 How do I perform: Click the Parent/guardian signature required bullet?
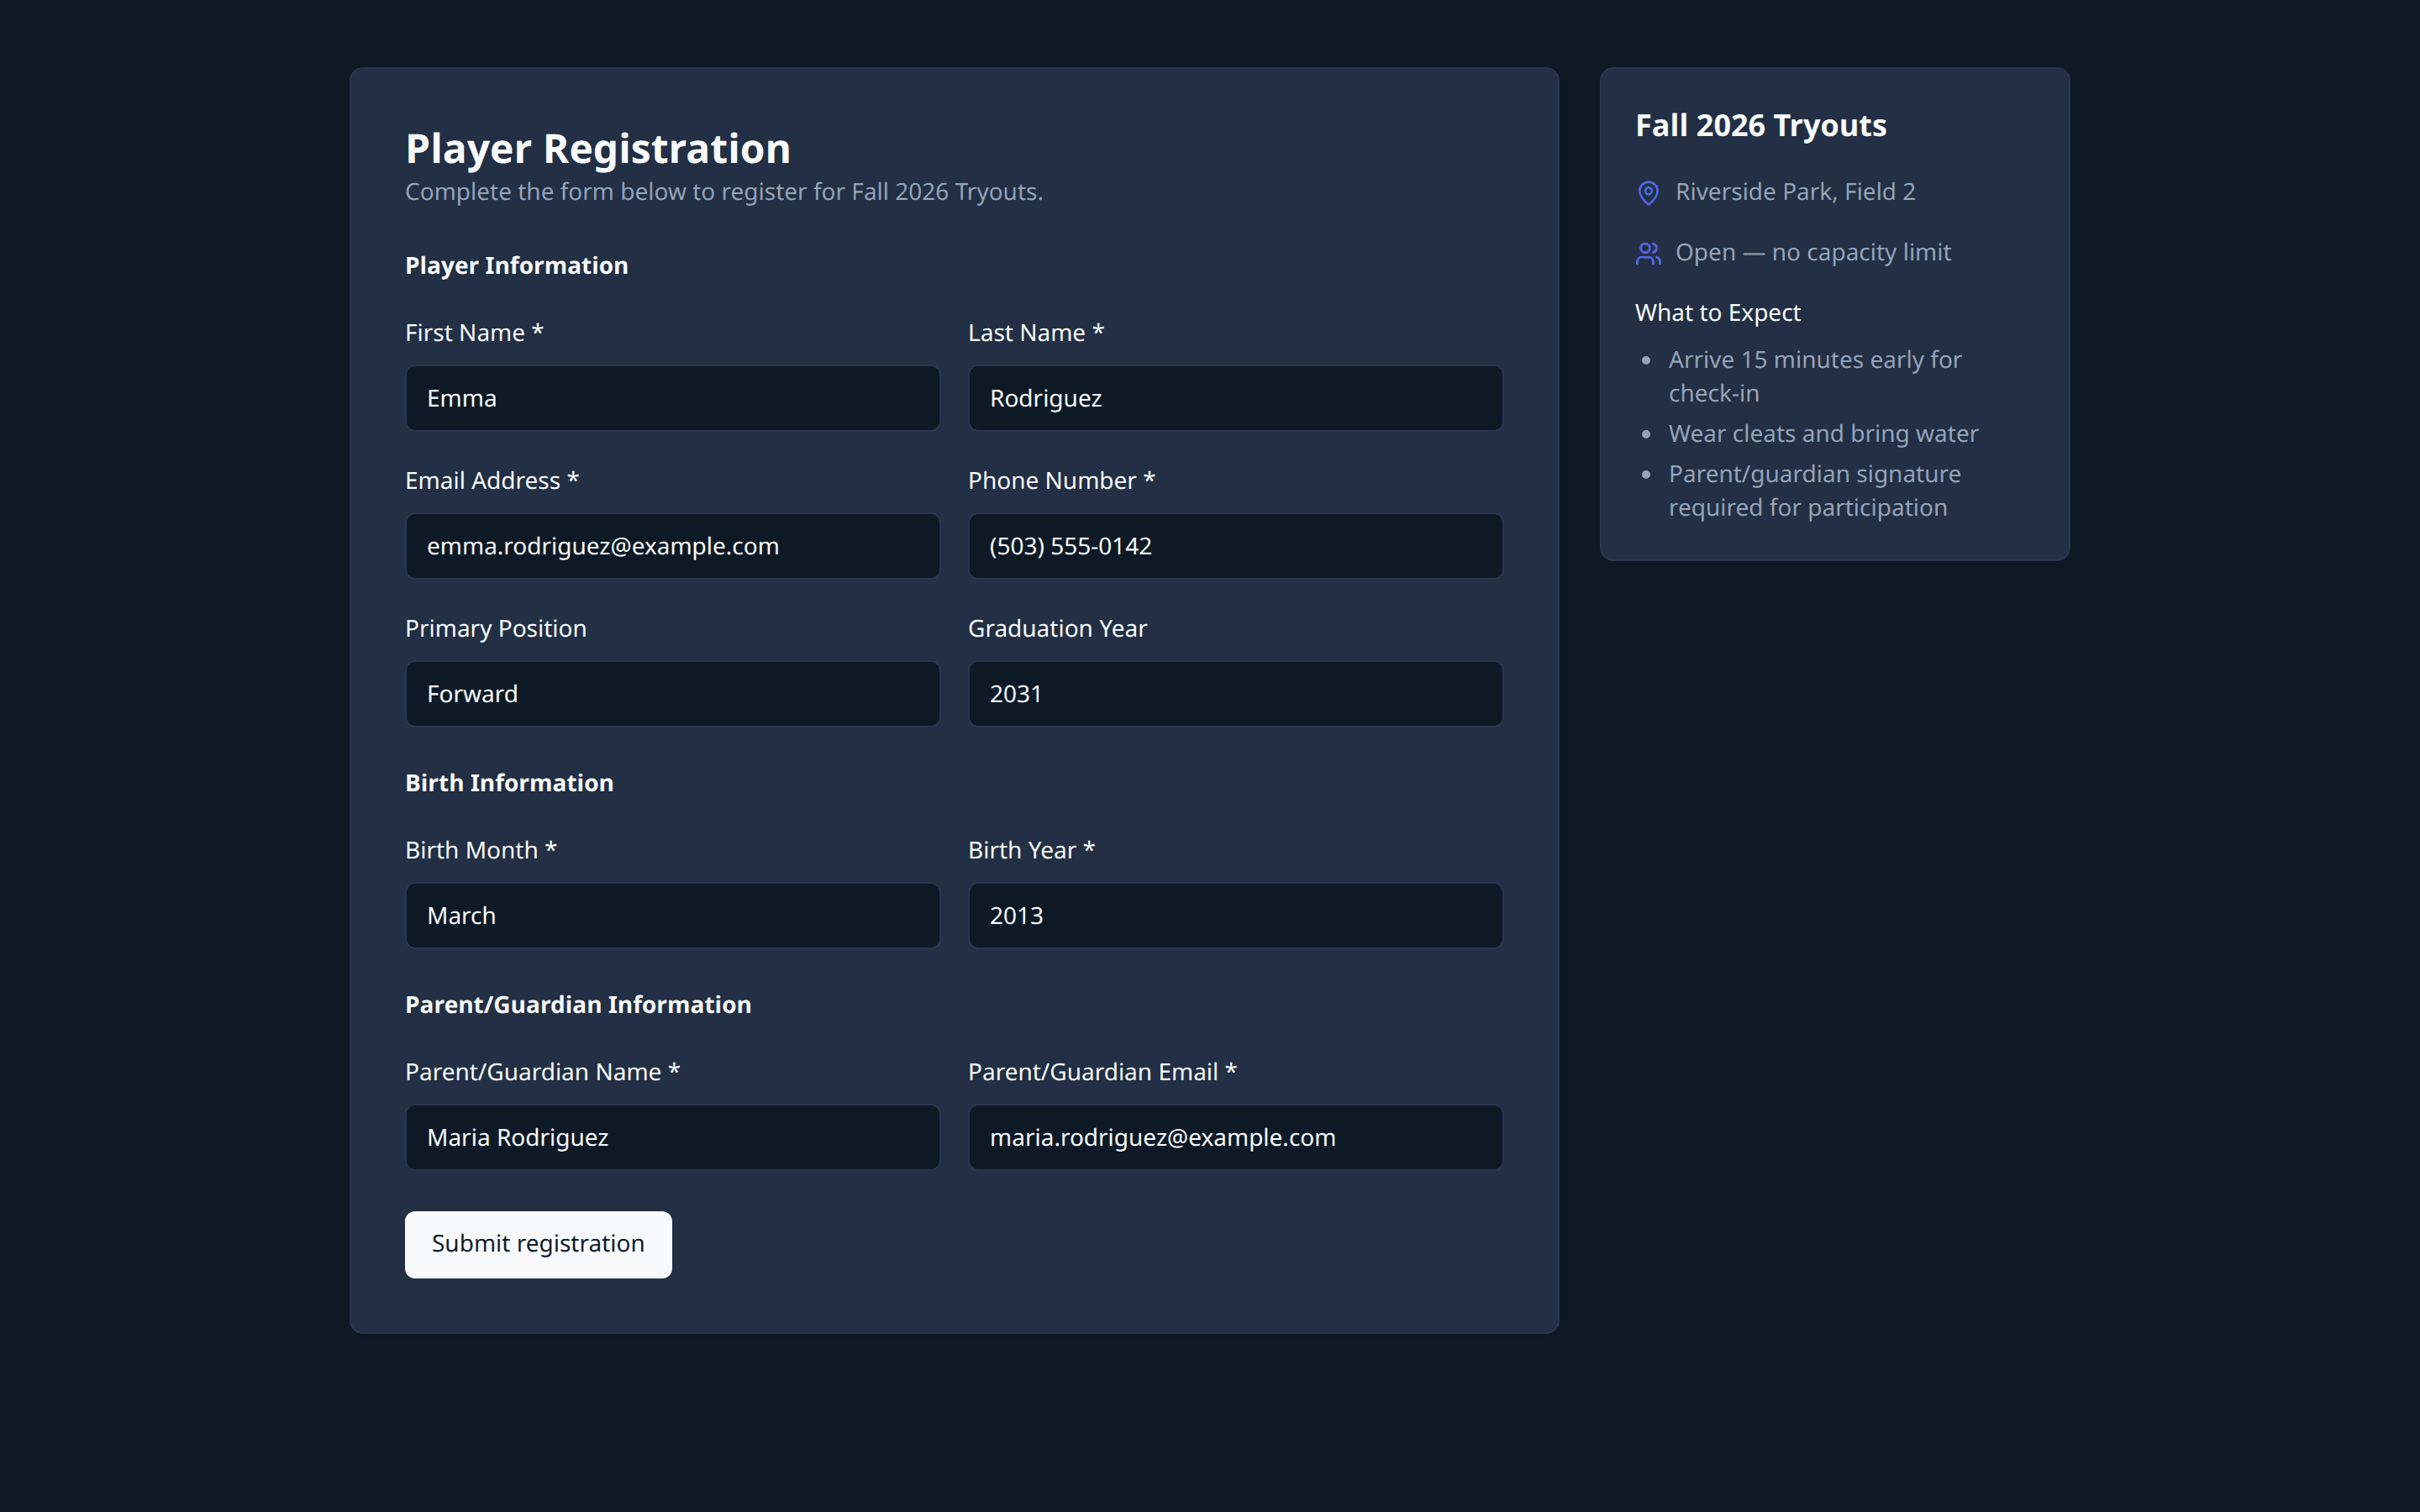[1814, 491]
